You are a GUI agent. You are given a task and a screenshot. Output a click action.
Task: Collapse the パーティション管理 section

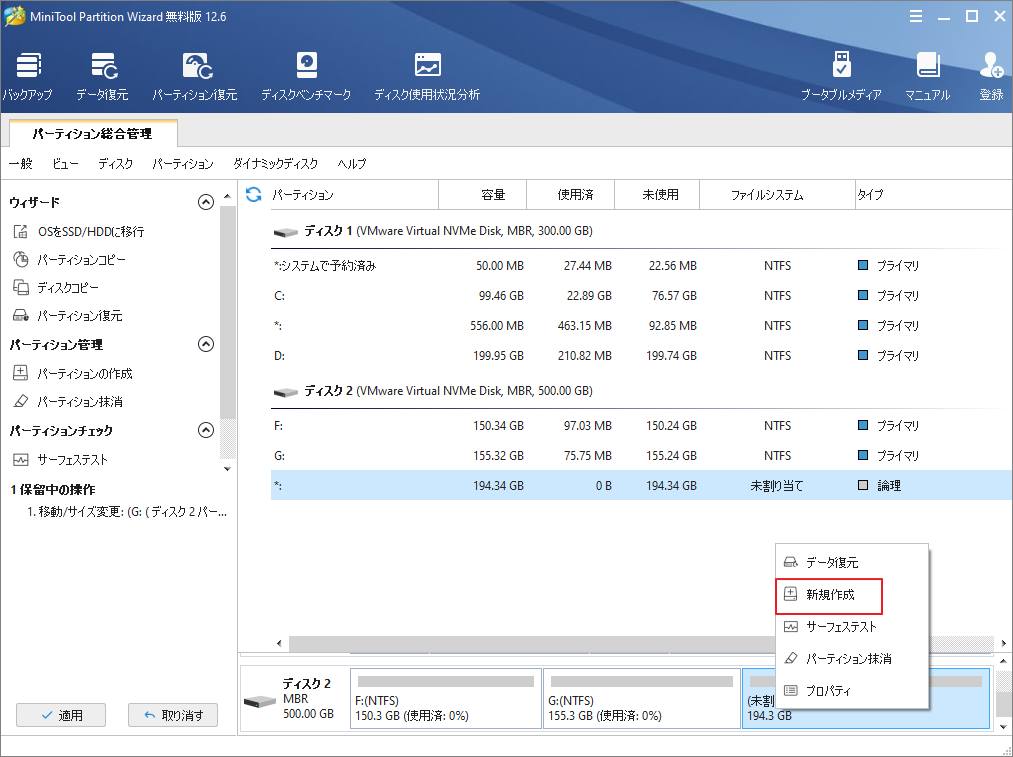coord(206,344)
